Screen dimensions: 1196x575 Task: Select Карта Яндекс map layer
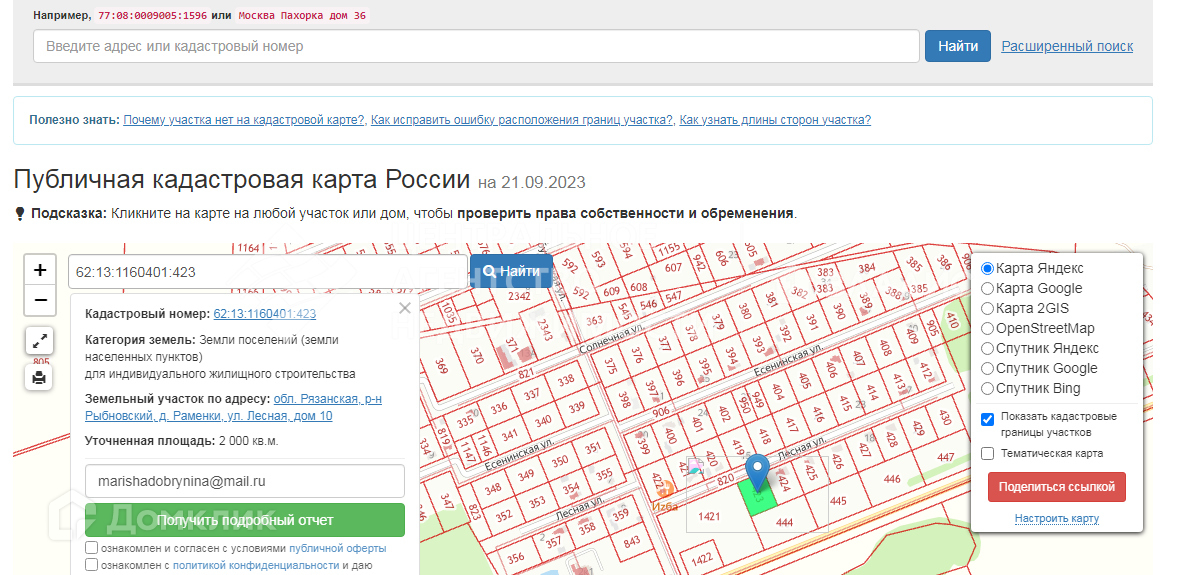(987, 268)
